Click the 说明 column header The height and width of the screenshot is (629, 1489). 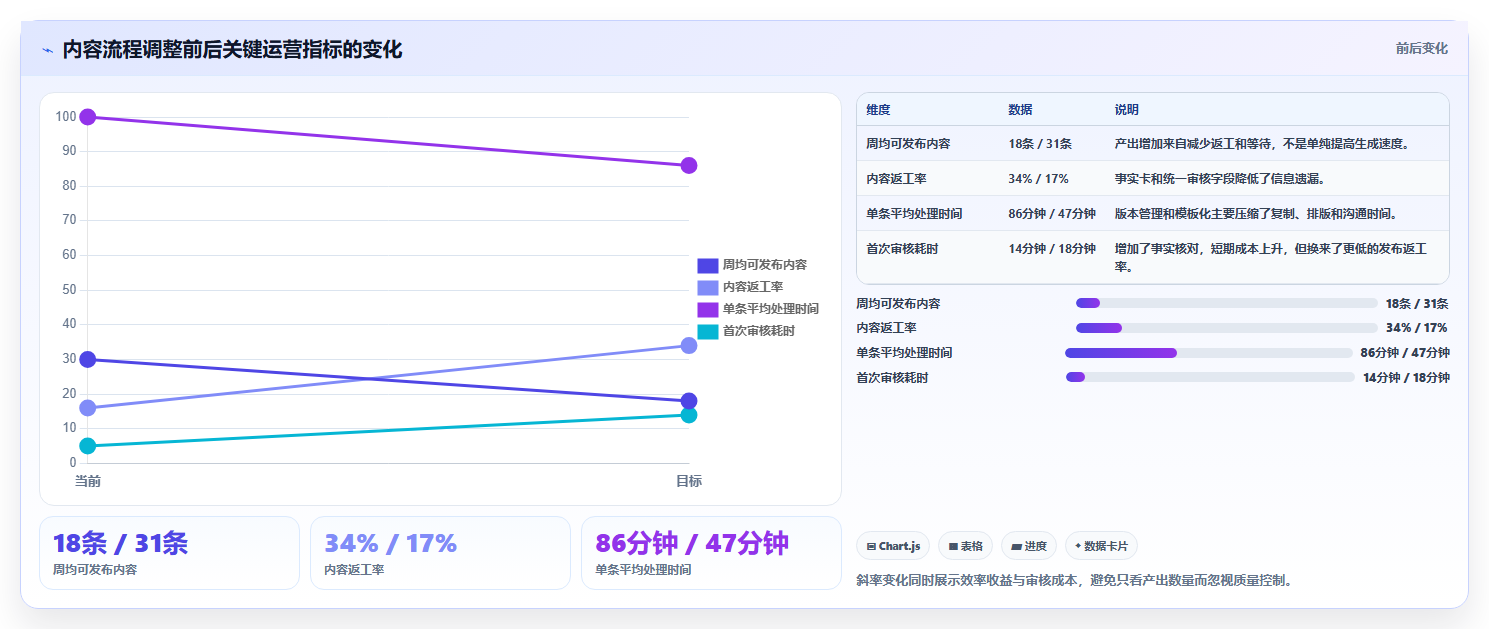click(1127, 109)
